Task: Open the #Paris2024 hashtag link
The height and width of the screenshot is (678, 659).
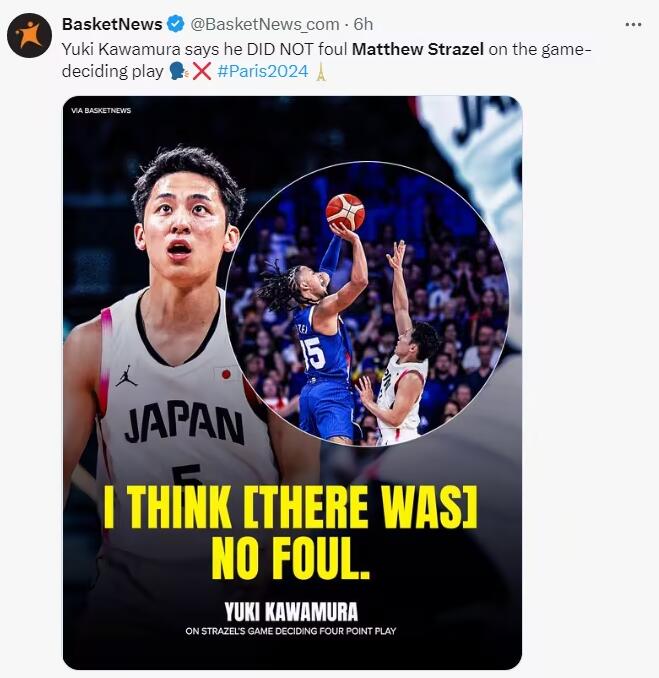Action: (x=261, y=72)
